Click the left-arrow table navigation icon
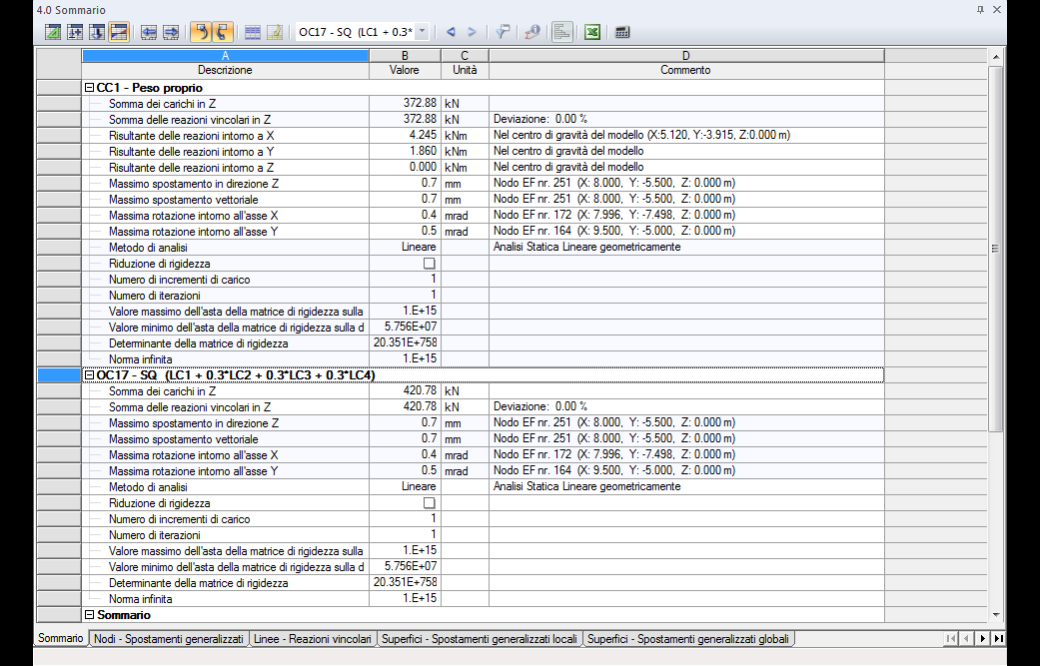Viewport: 1040px width, 666px height. click(149, 32)
